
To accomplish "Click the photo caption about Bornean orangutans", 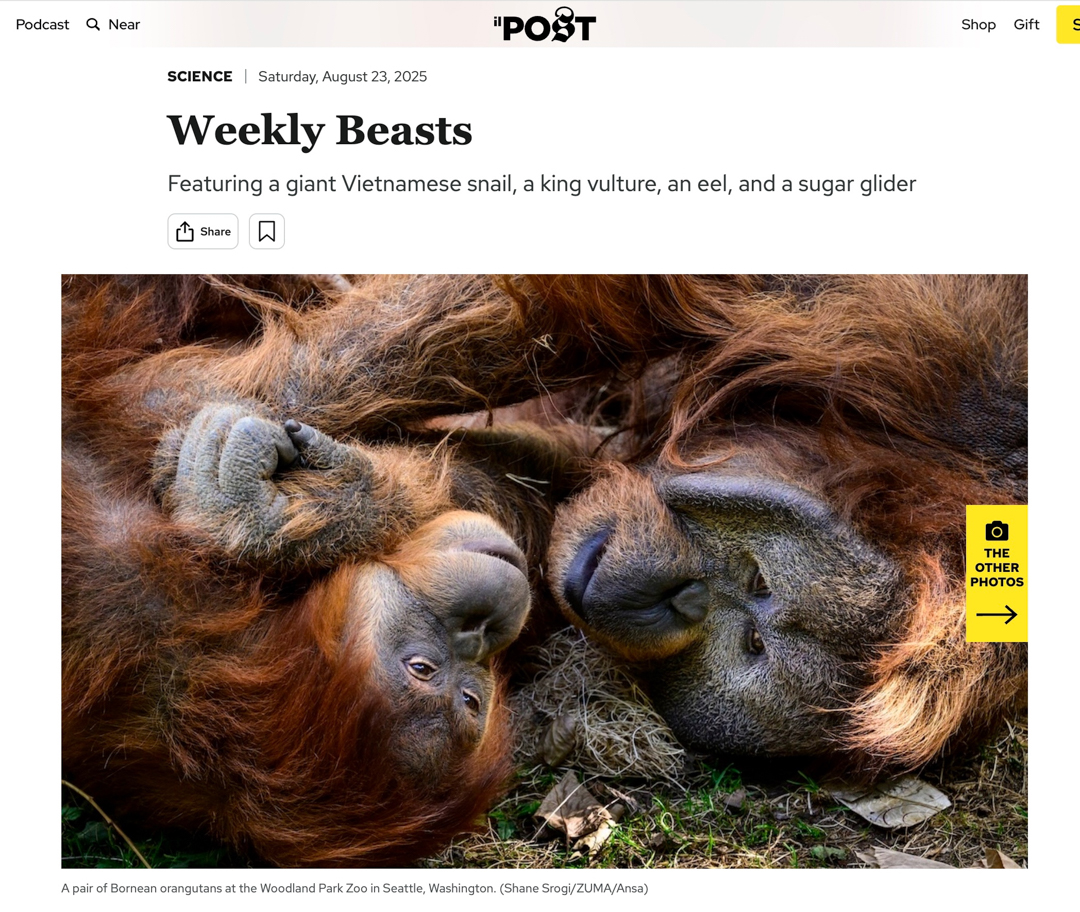I will [355, 889].
